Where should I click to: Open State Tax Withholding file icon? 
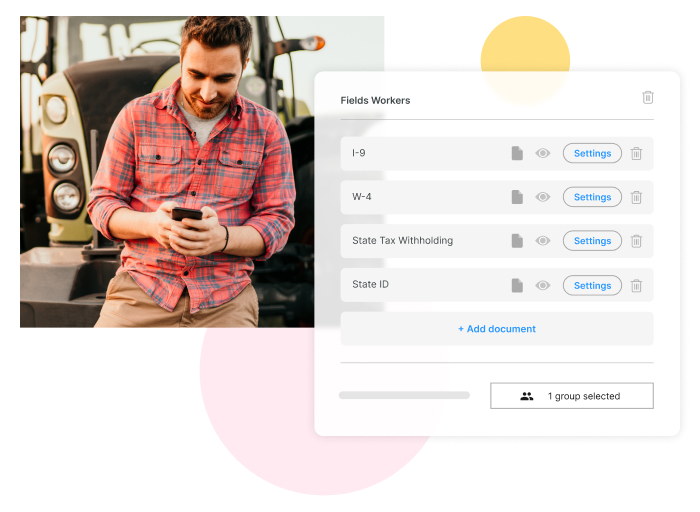coord(517,241)
